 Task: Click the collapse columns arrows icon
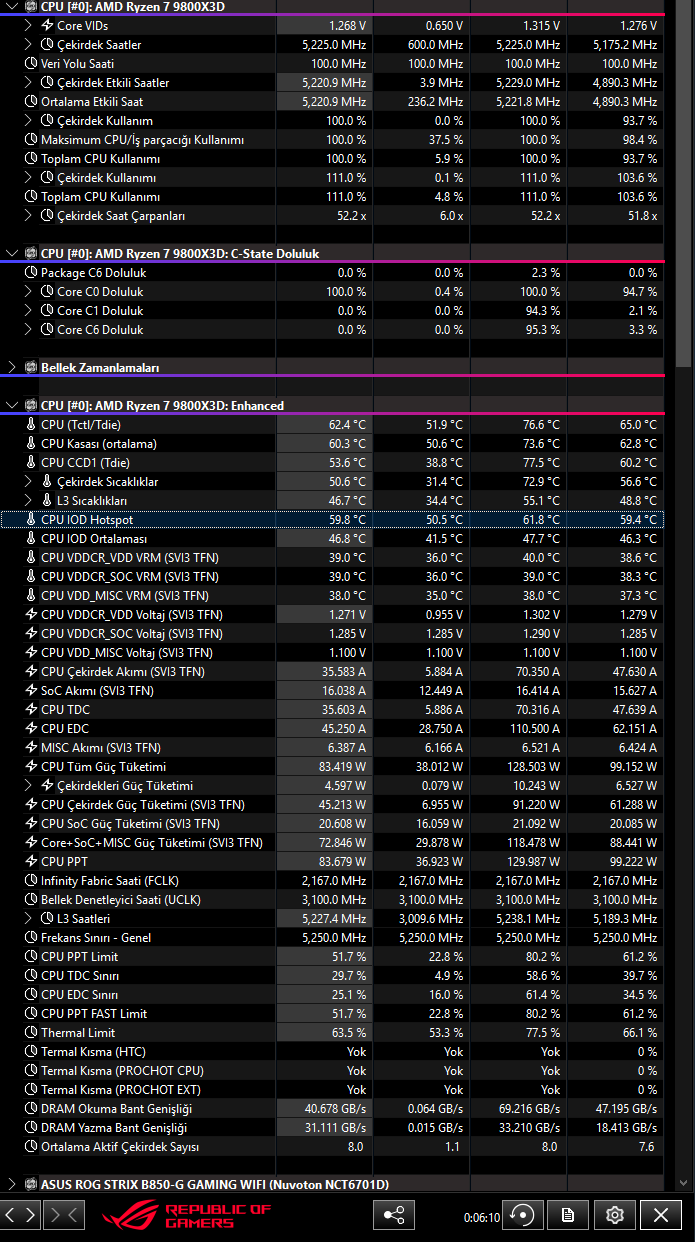coord(64,1215)
